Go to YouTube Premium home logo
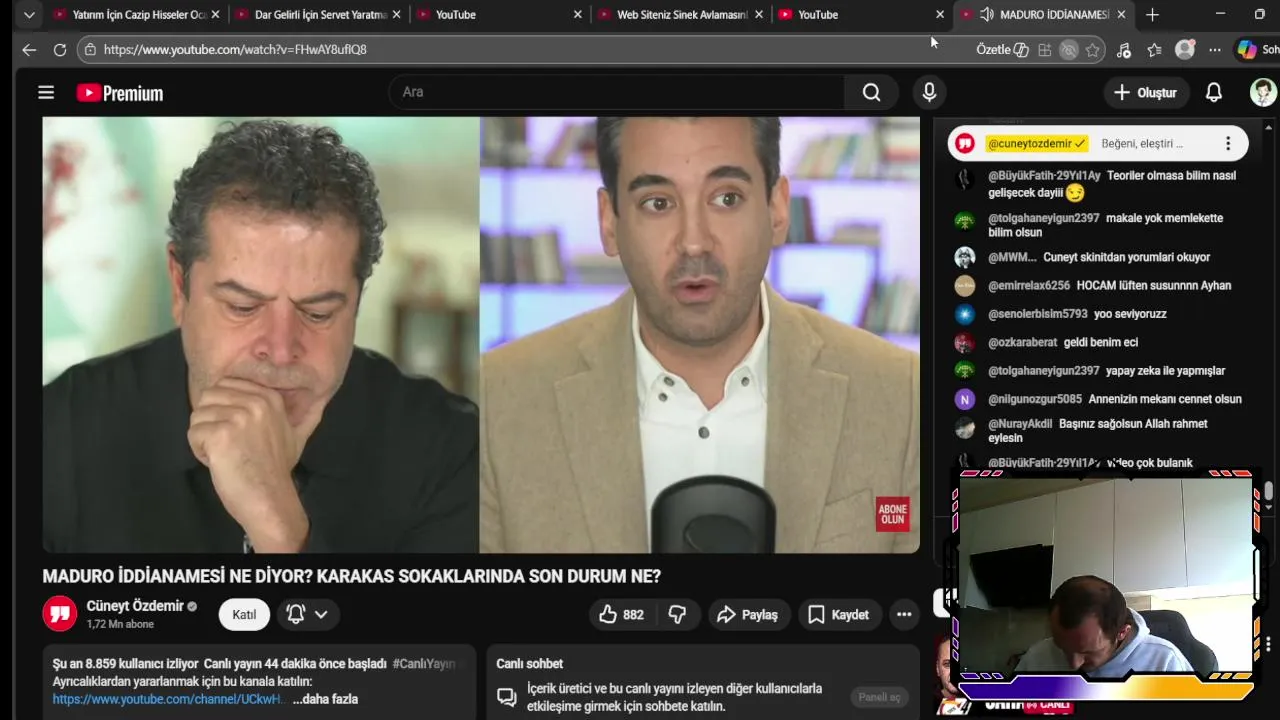Screen dimensions: 1280x720 (120, 93)
